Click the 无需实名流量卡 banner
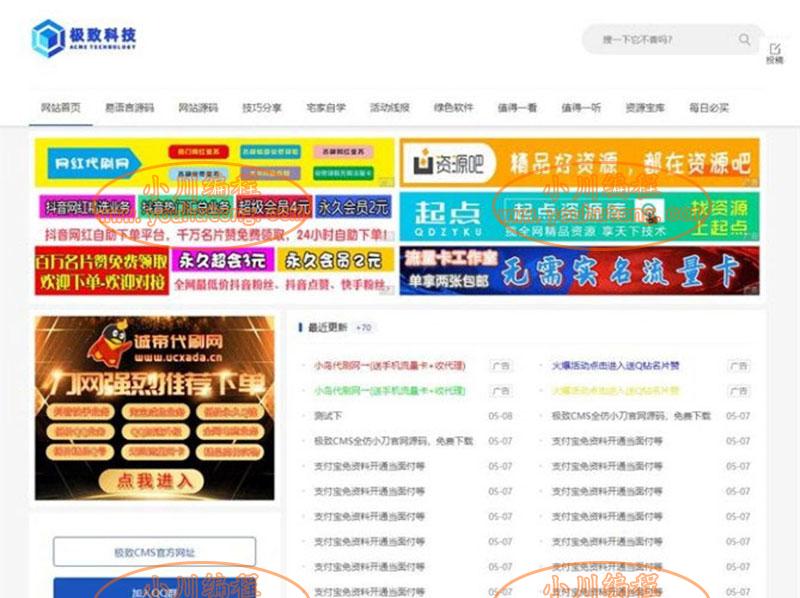This screenshot has height=598, width=800. coord(580,271)
